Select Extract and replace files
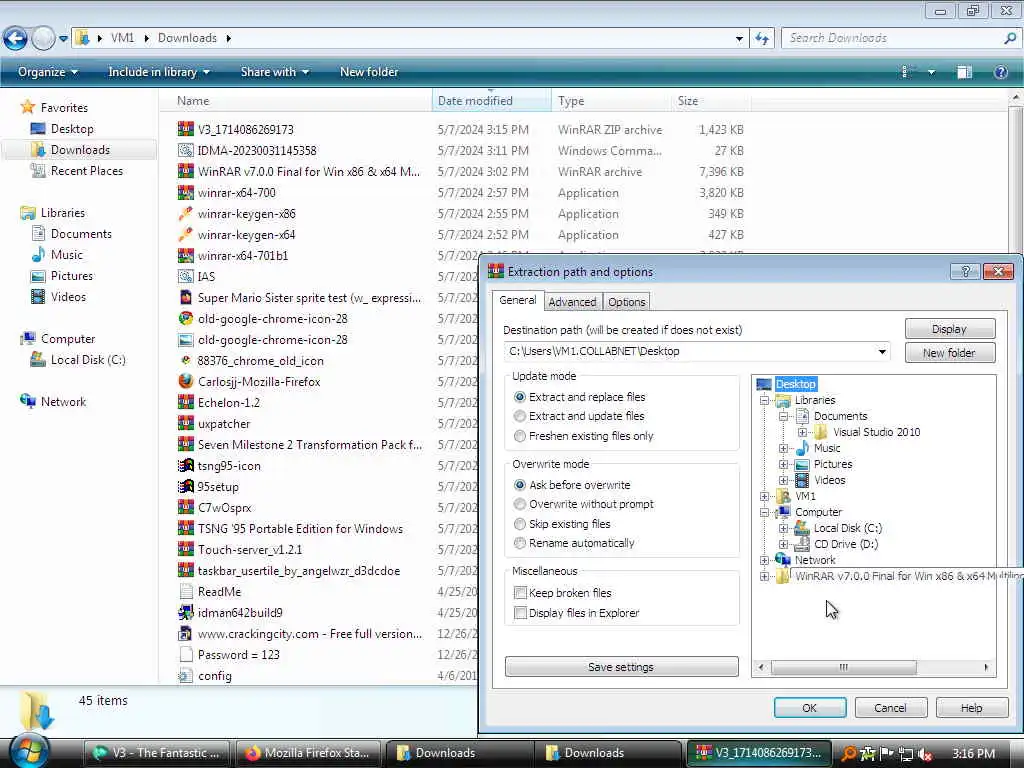The height and width of the screenshot is (768, 1024). pyautogui.click(x=580, y=396)
